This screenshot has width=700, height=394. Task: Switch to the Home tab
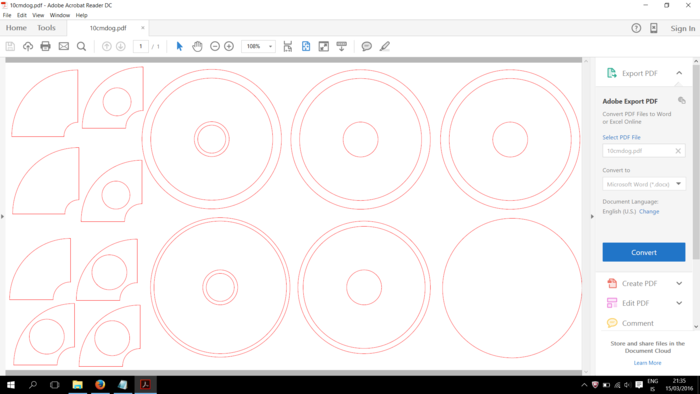coord(16,28)
